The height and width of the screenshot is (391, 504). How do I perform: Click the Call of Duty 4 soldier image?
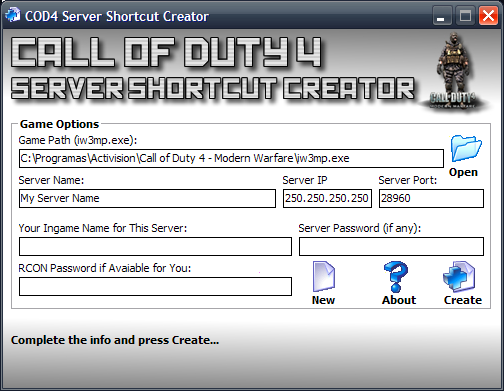(x=453, y=72)
